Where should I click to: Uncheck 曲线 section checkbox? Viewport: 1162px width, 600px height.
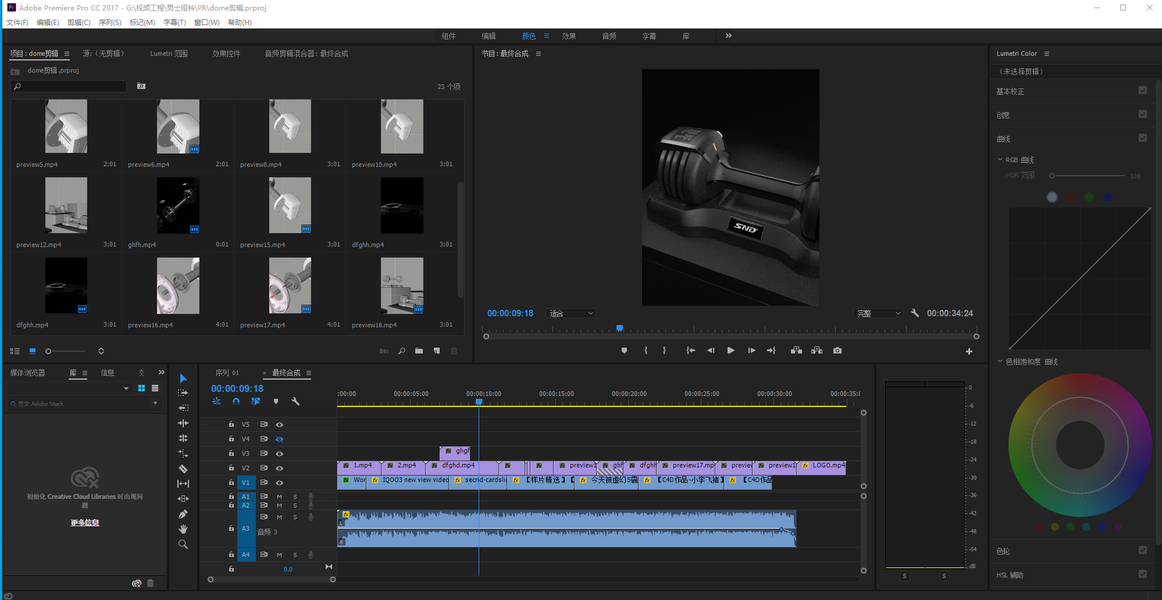(1142, 138)
